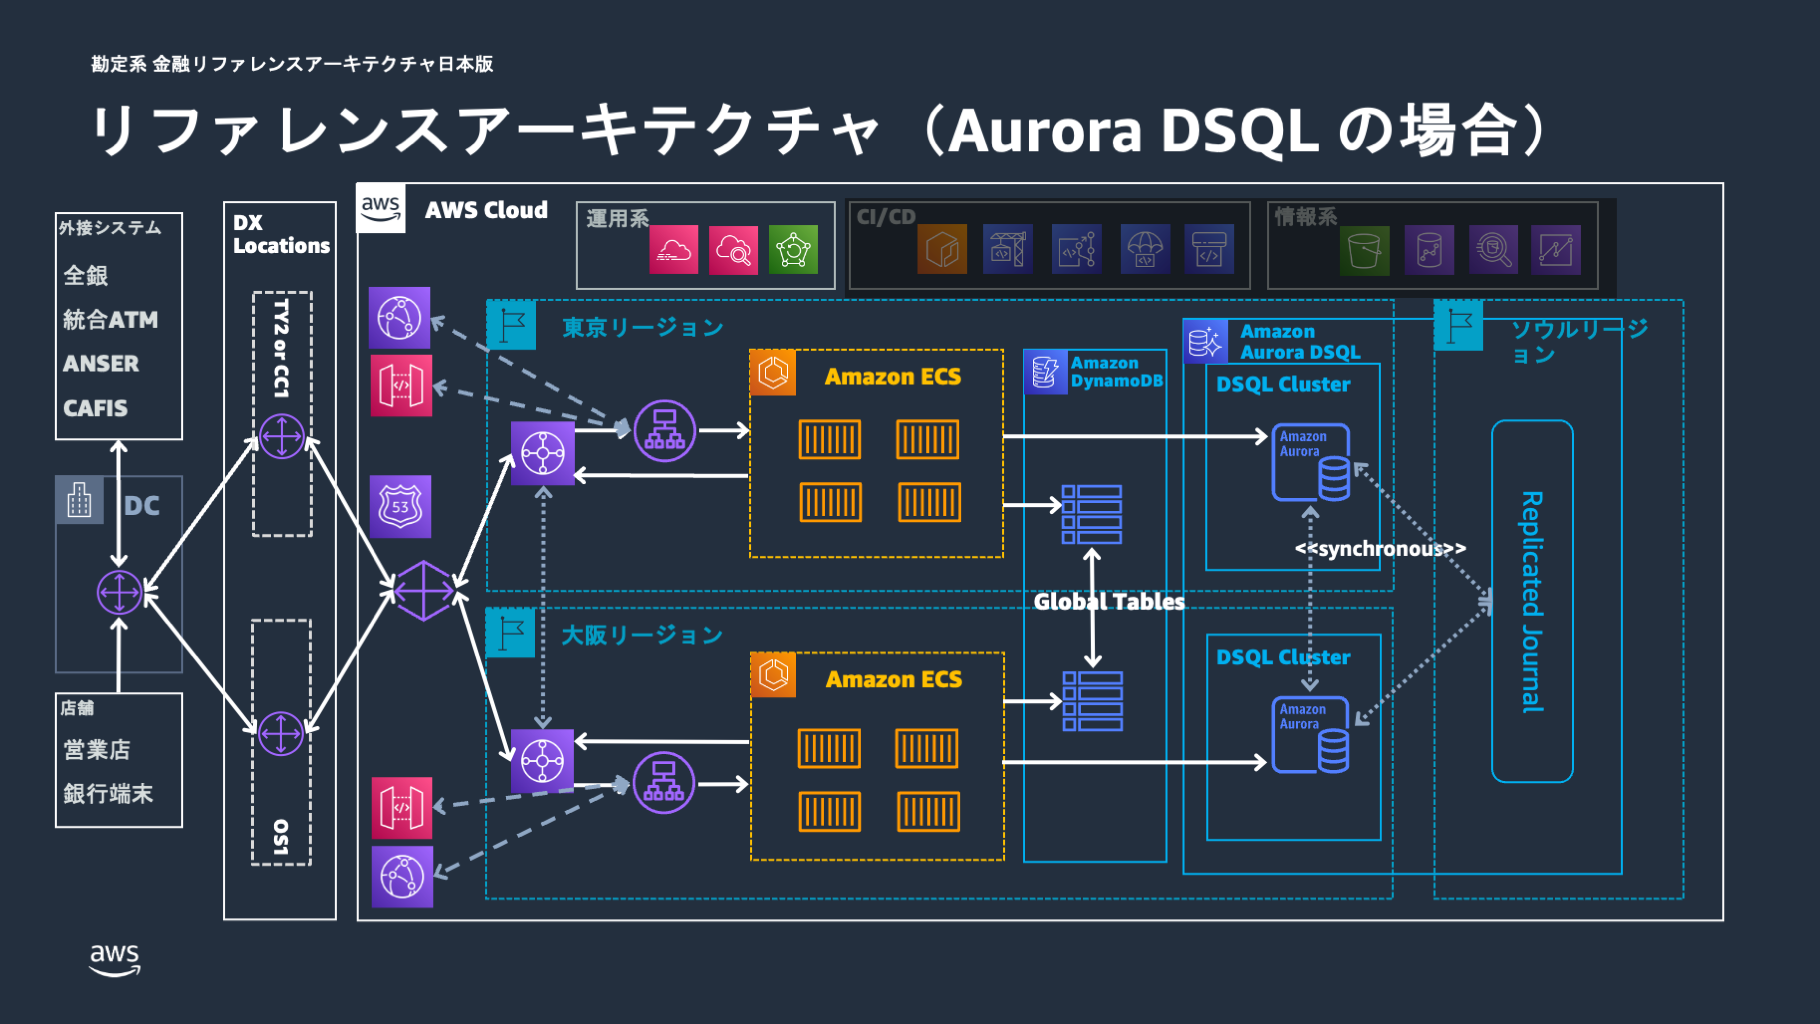The image size is (1820, 1024).
Task: Click the orange ECS icon in 大阪リージョン
Action: click(774, 675)
